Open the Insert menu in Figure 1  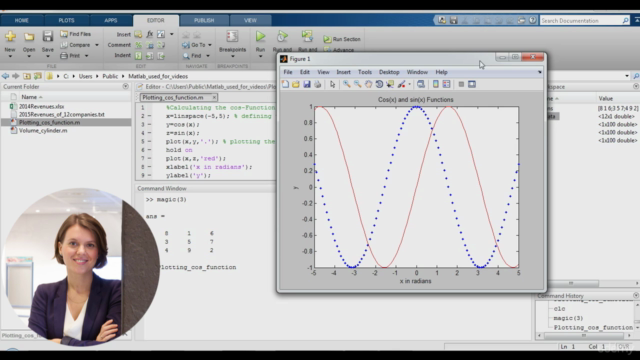pyautogui.click(x=343, y=72)
